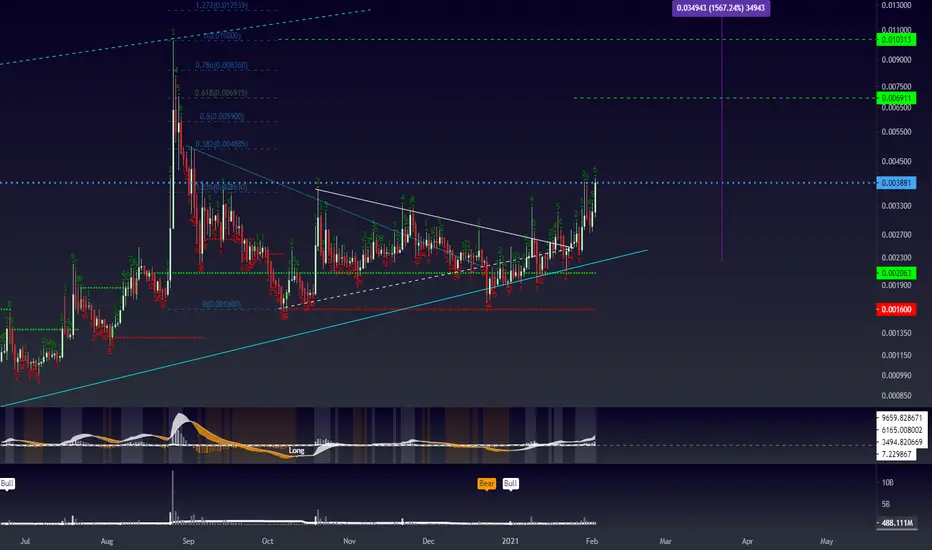Click the 7.229867 indicator value
Viewport: 932px width, 550px height.
897,454
